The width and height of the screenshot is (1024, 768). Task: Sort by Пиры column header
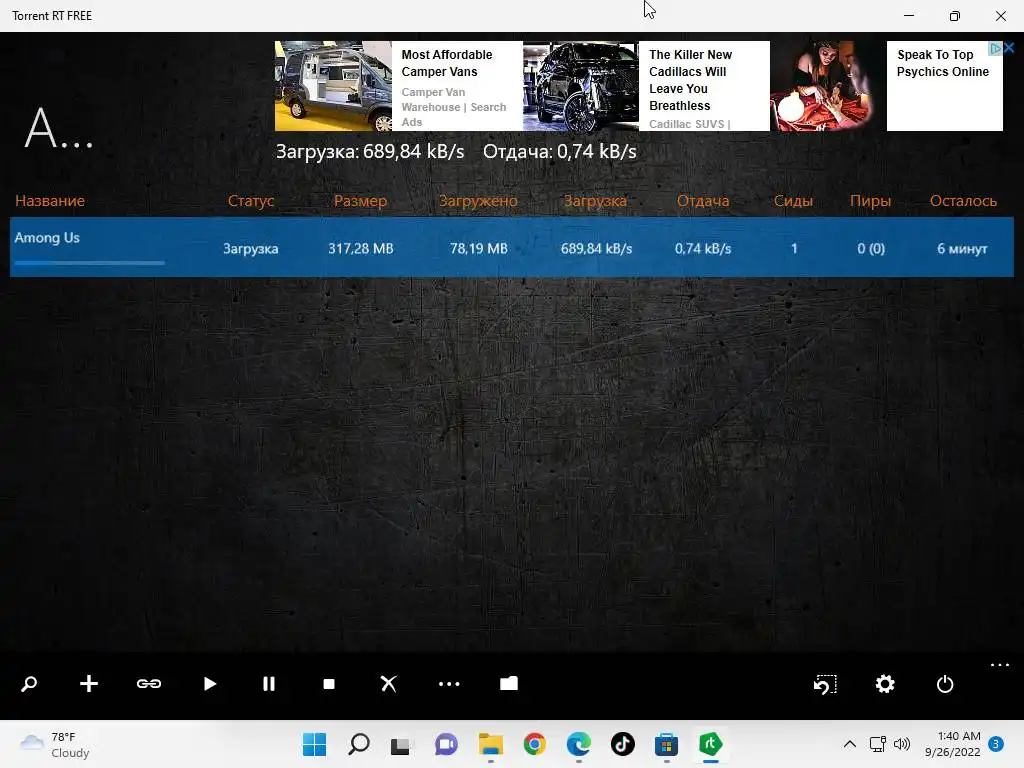pos(871,200)
